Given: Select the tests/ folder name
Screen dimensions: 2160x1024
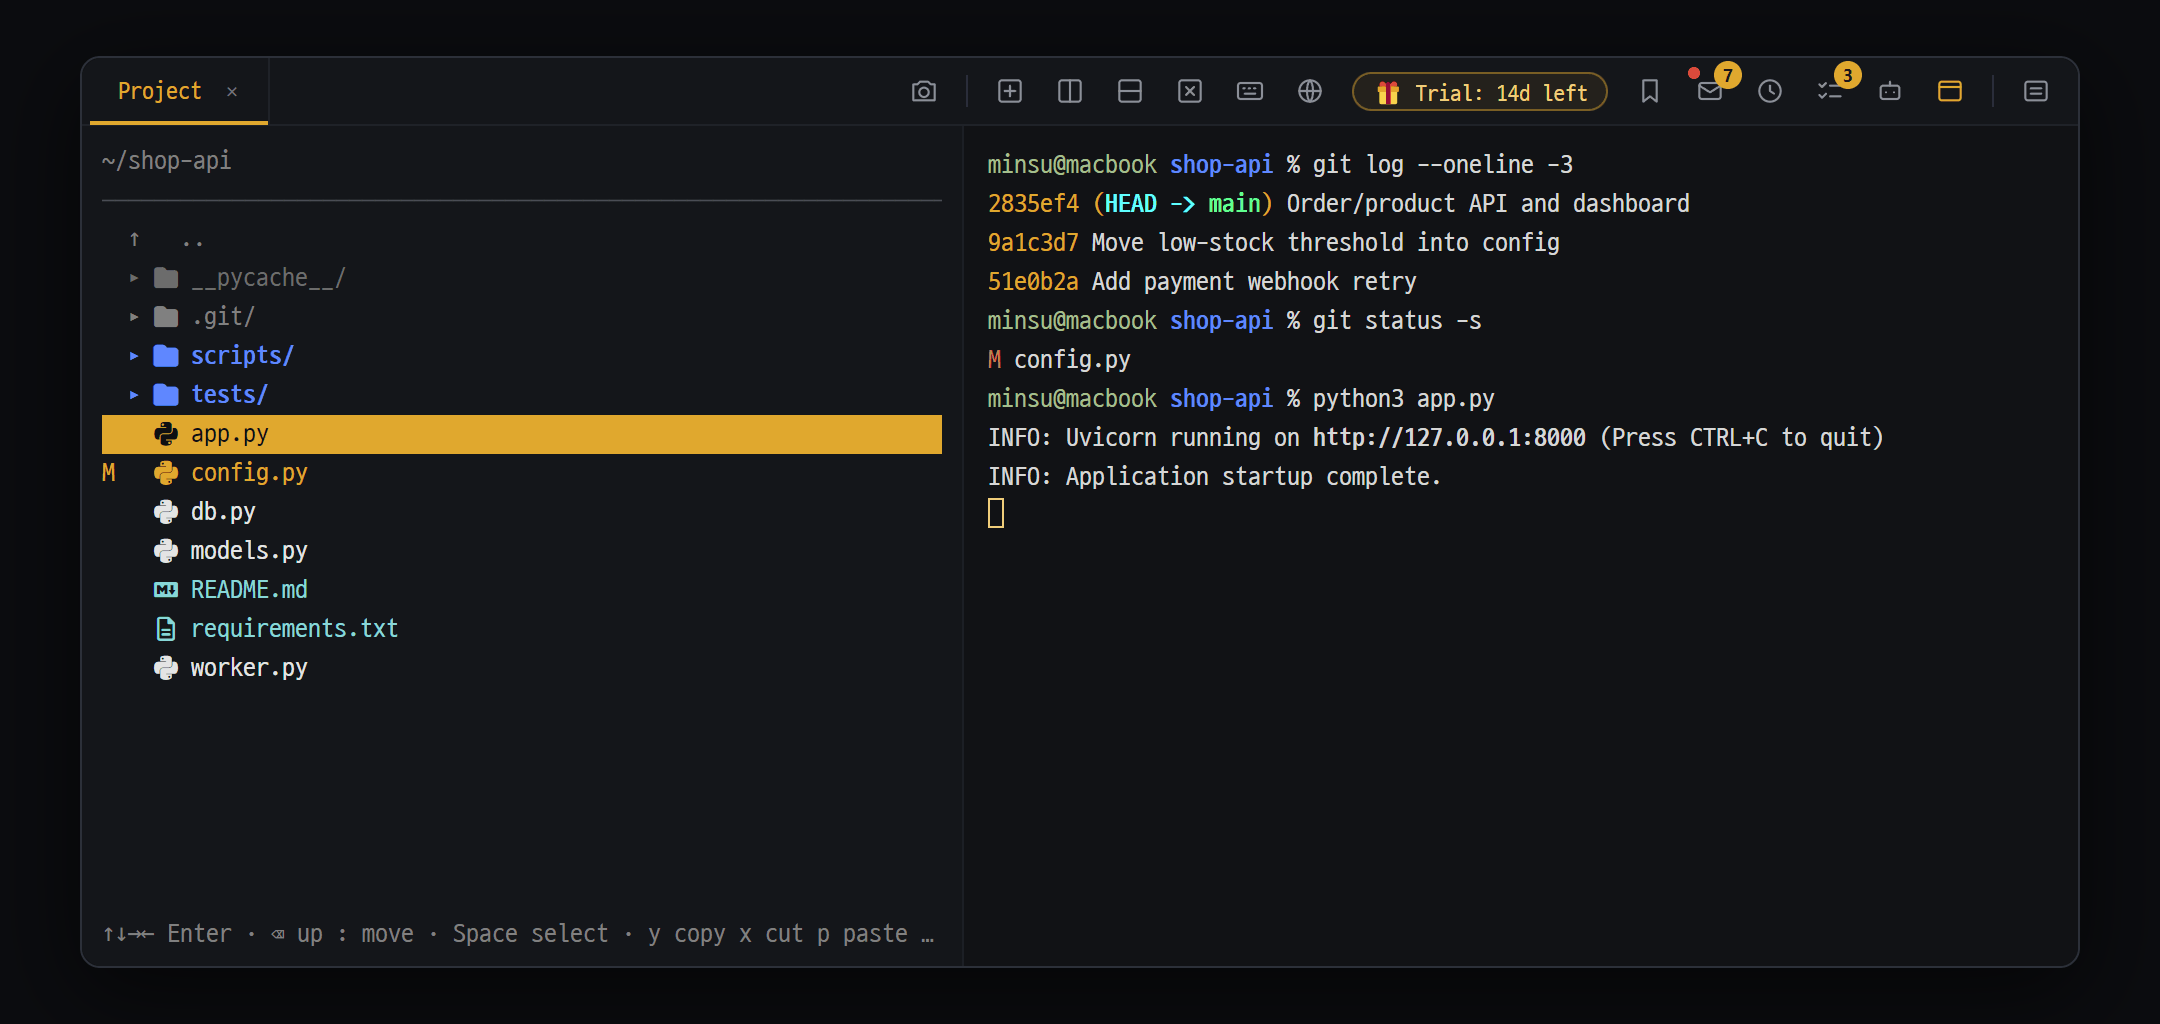Looking at the screenshot, I should pos(229,395).
